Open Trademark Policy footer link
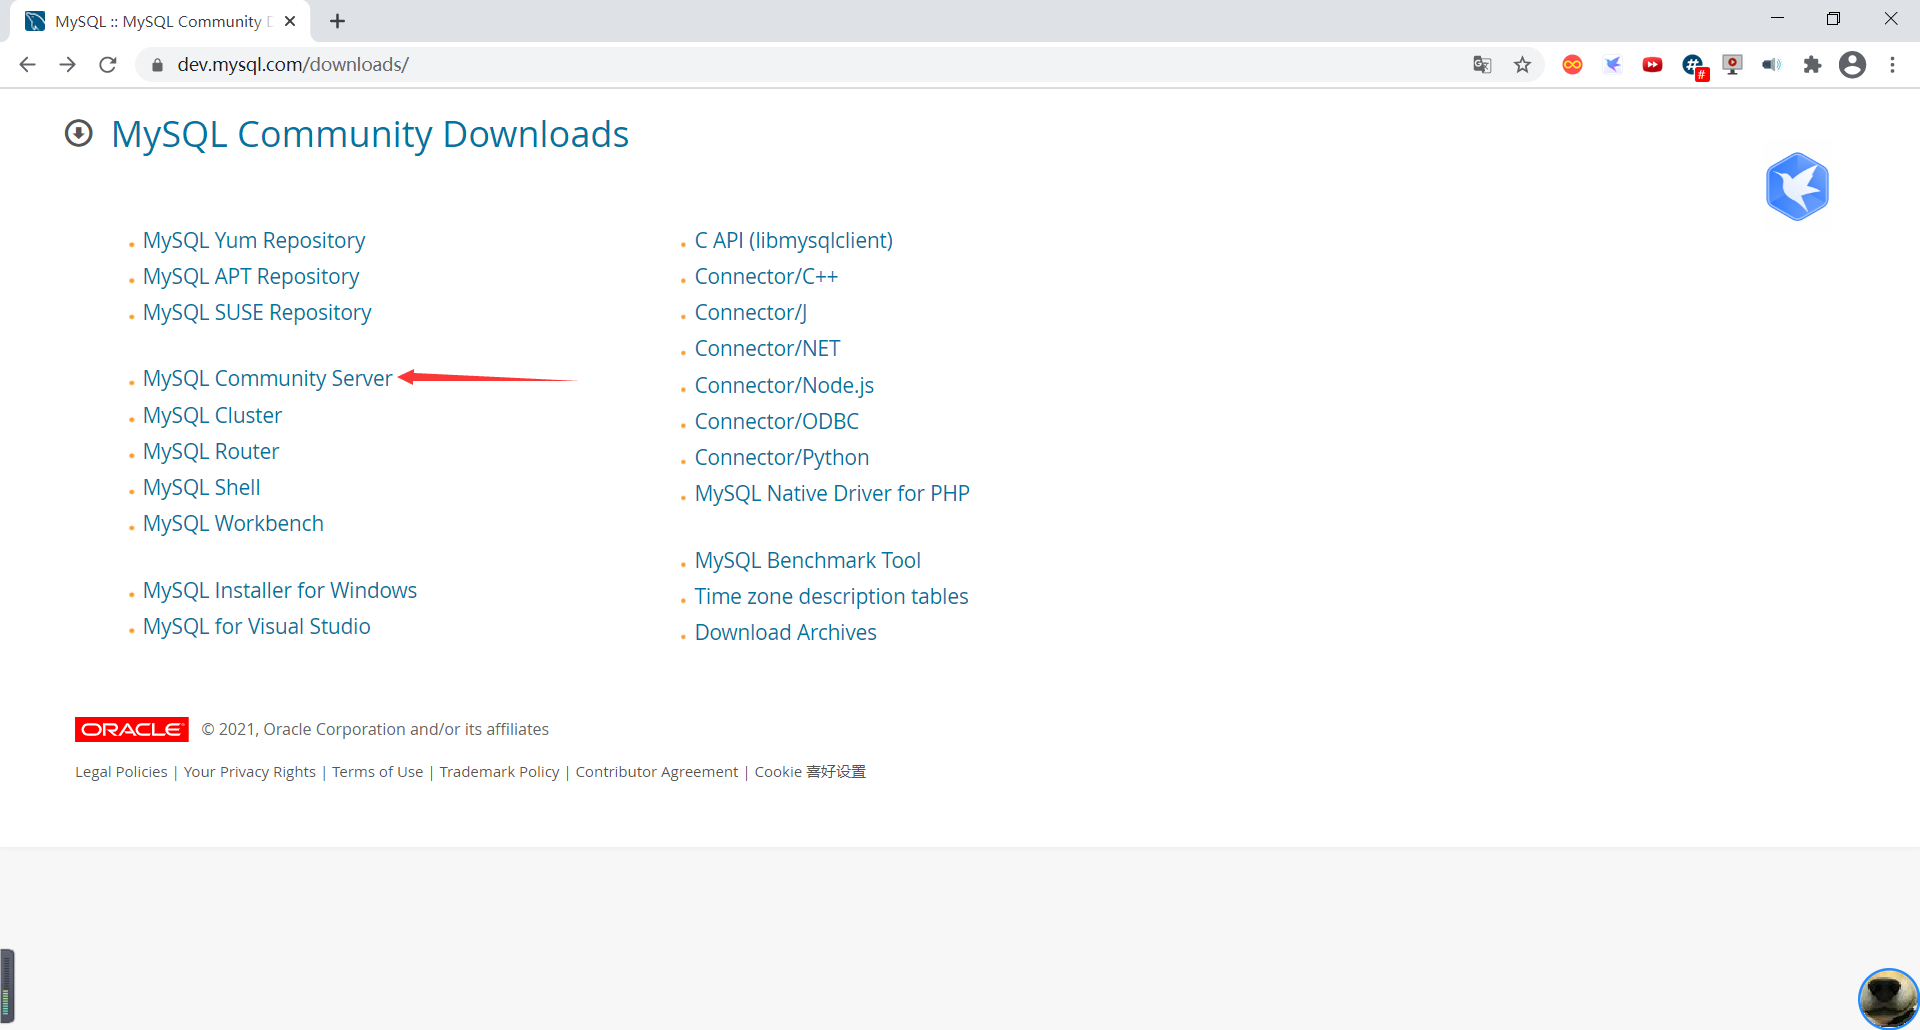The width and height of the screenshot is (1920, 1030). coord(500,772)
